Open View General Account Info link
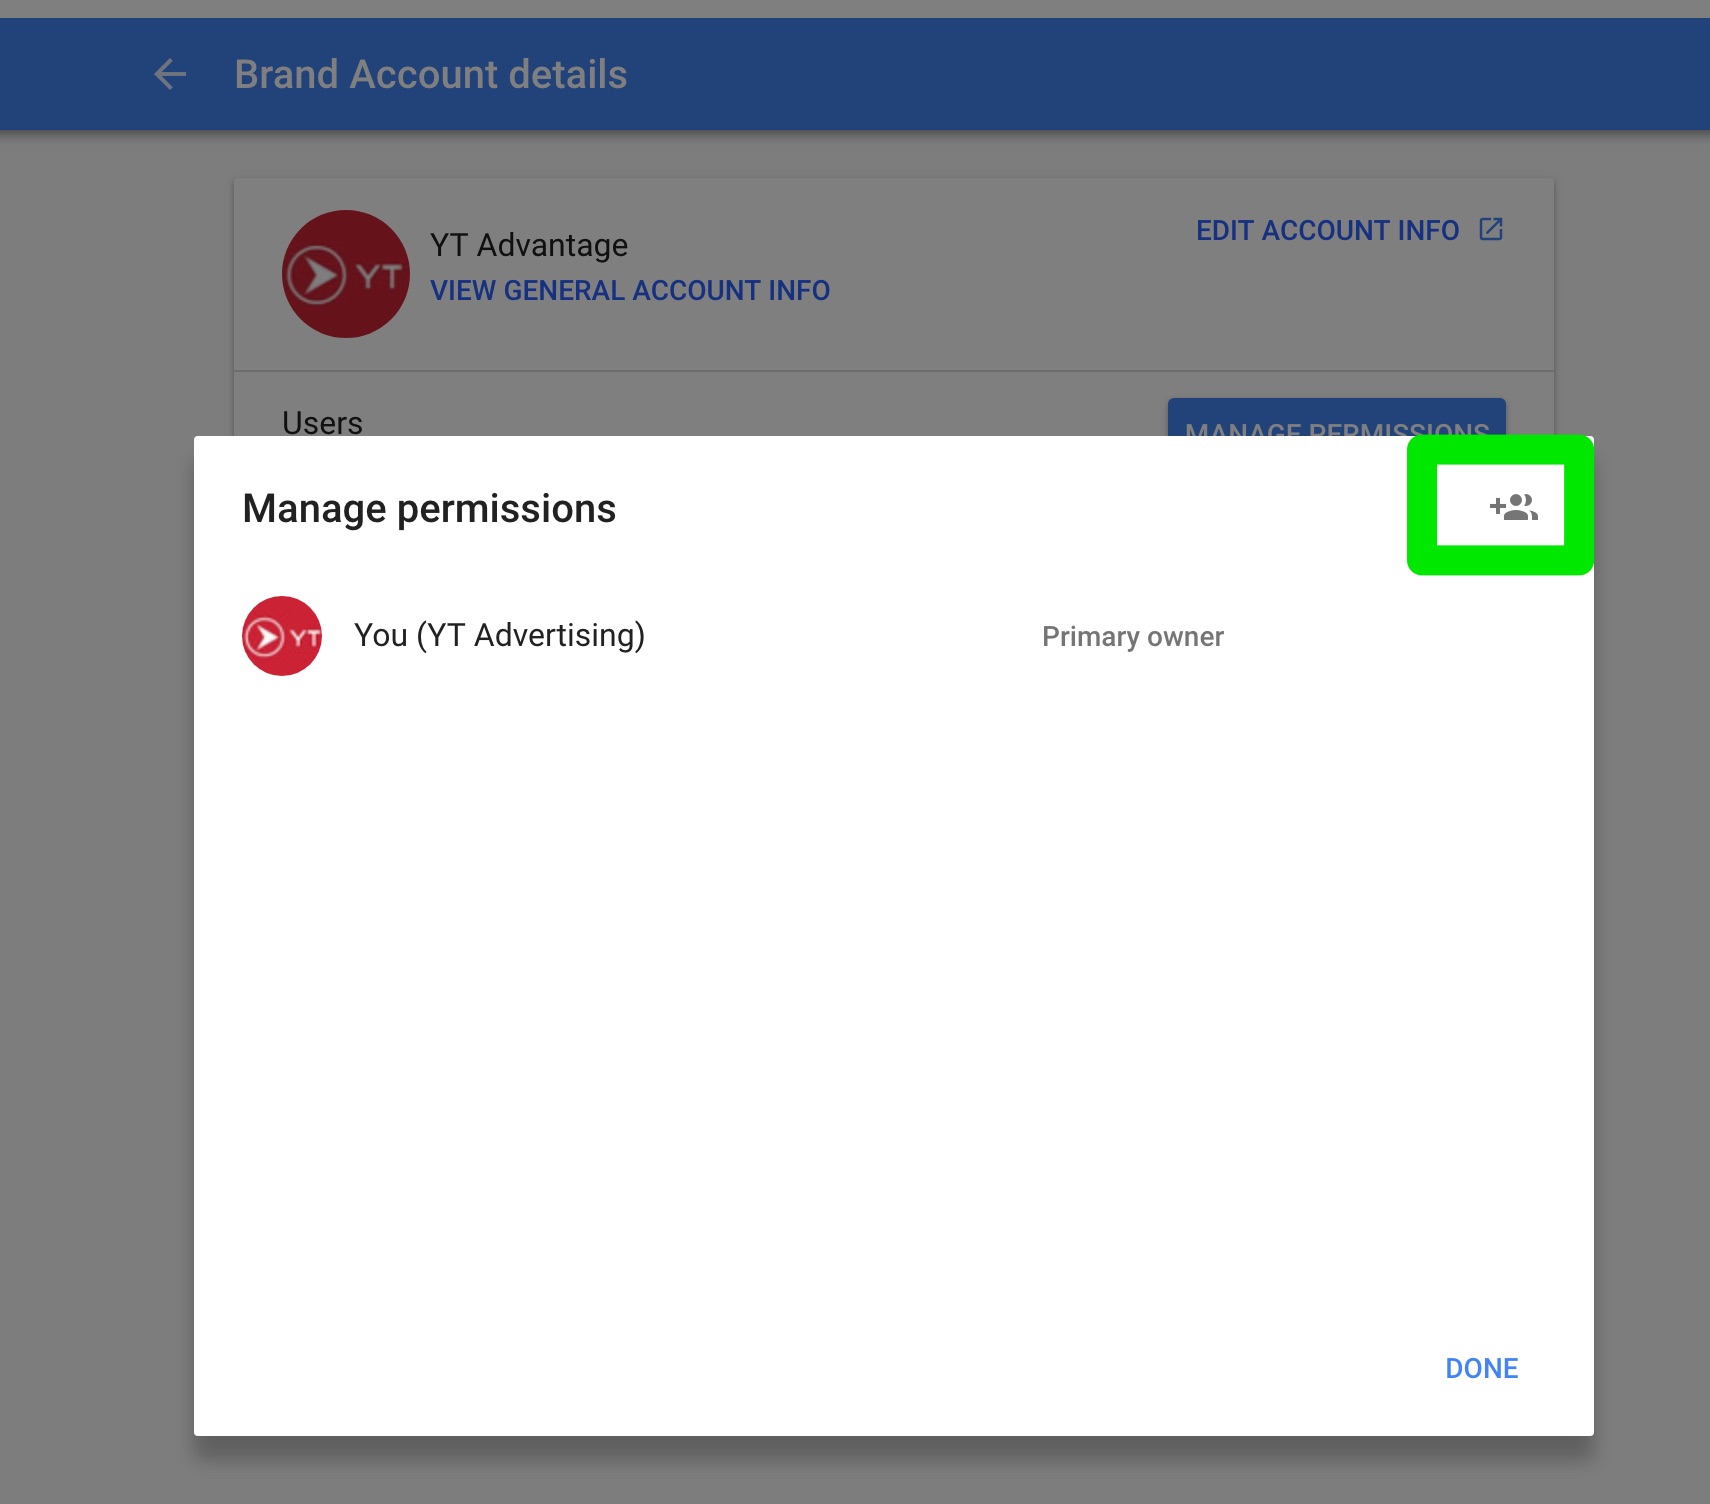1710x1504 pixels. pos(630,290)
